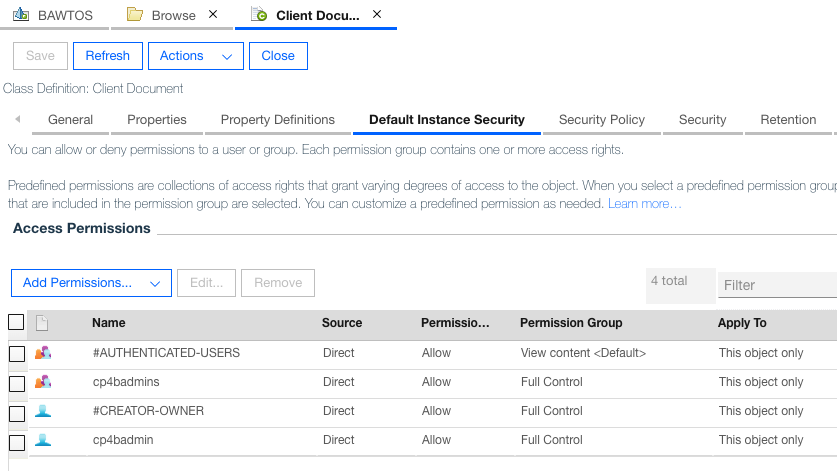Check the #AUTHENTICATED-USERS row checkbox
Viewport: 837px width, 471px height.
click(x=17, y=354)
